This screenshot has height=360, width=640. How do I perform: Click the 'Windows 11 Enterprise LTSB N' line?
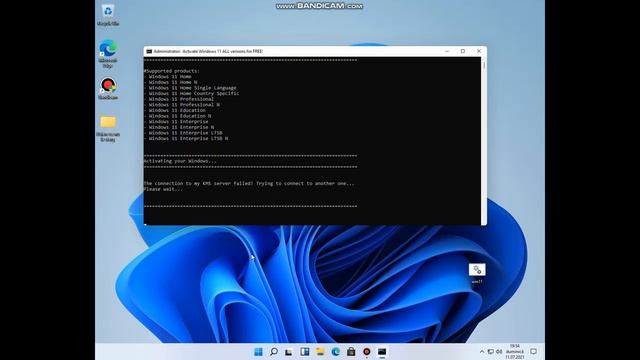click(186, 139)
